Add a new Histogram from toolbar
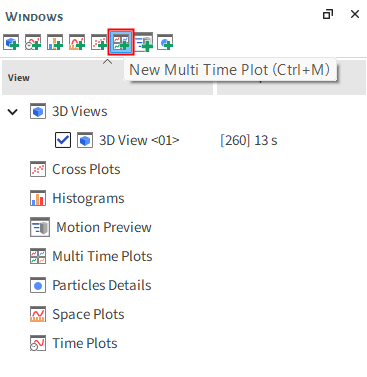This screenshot has height=377, width=367. click(55, 42)
